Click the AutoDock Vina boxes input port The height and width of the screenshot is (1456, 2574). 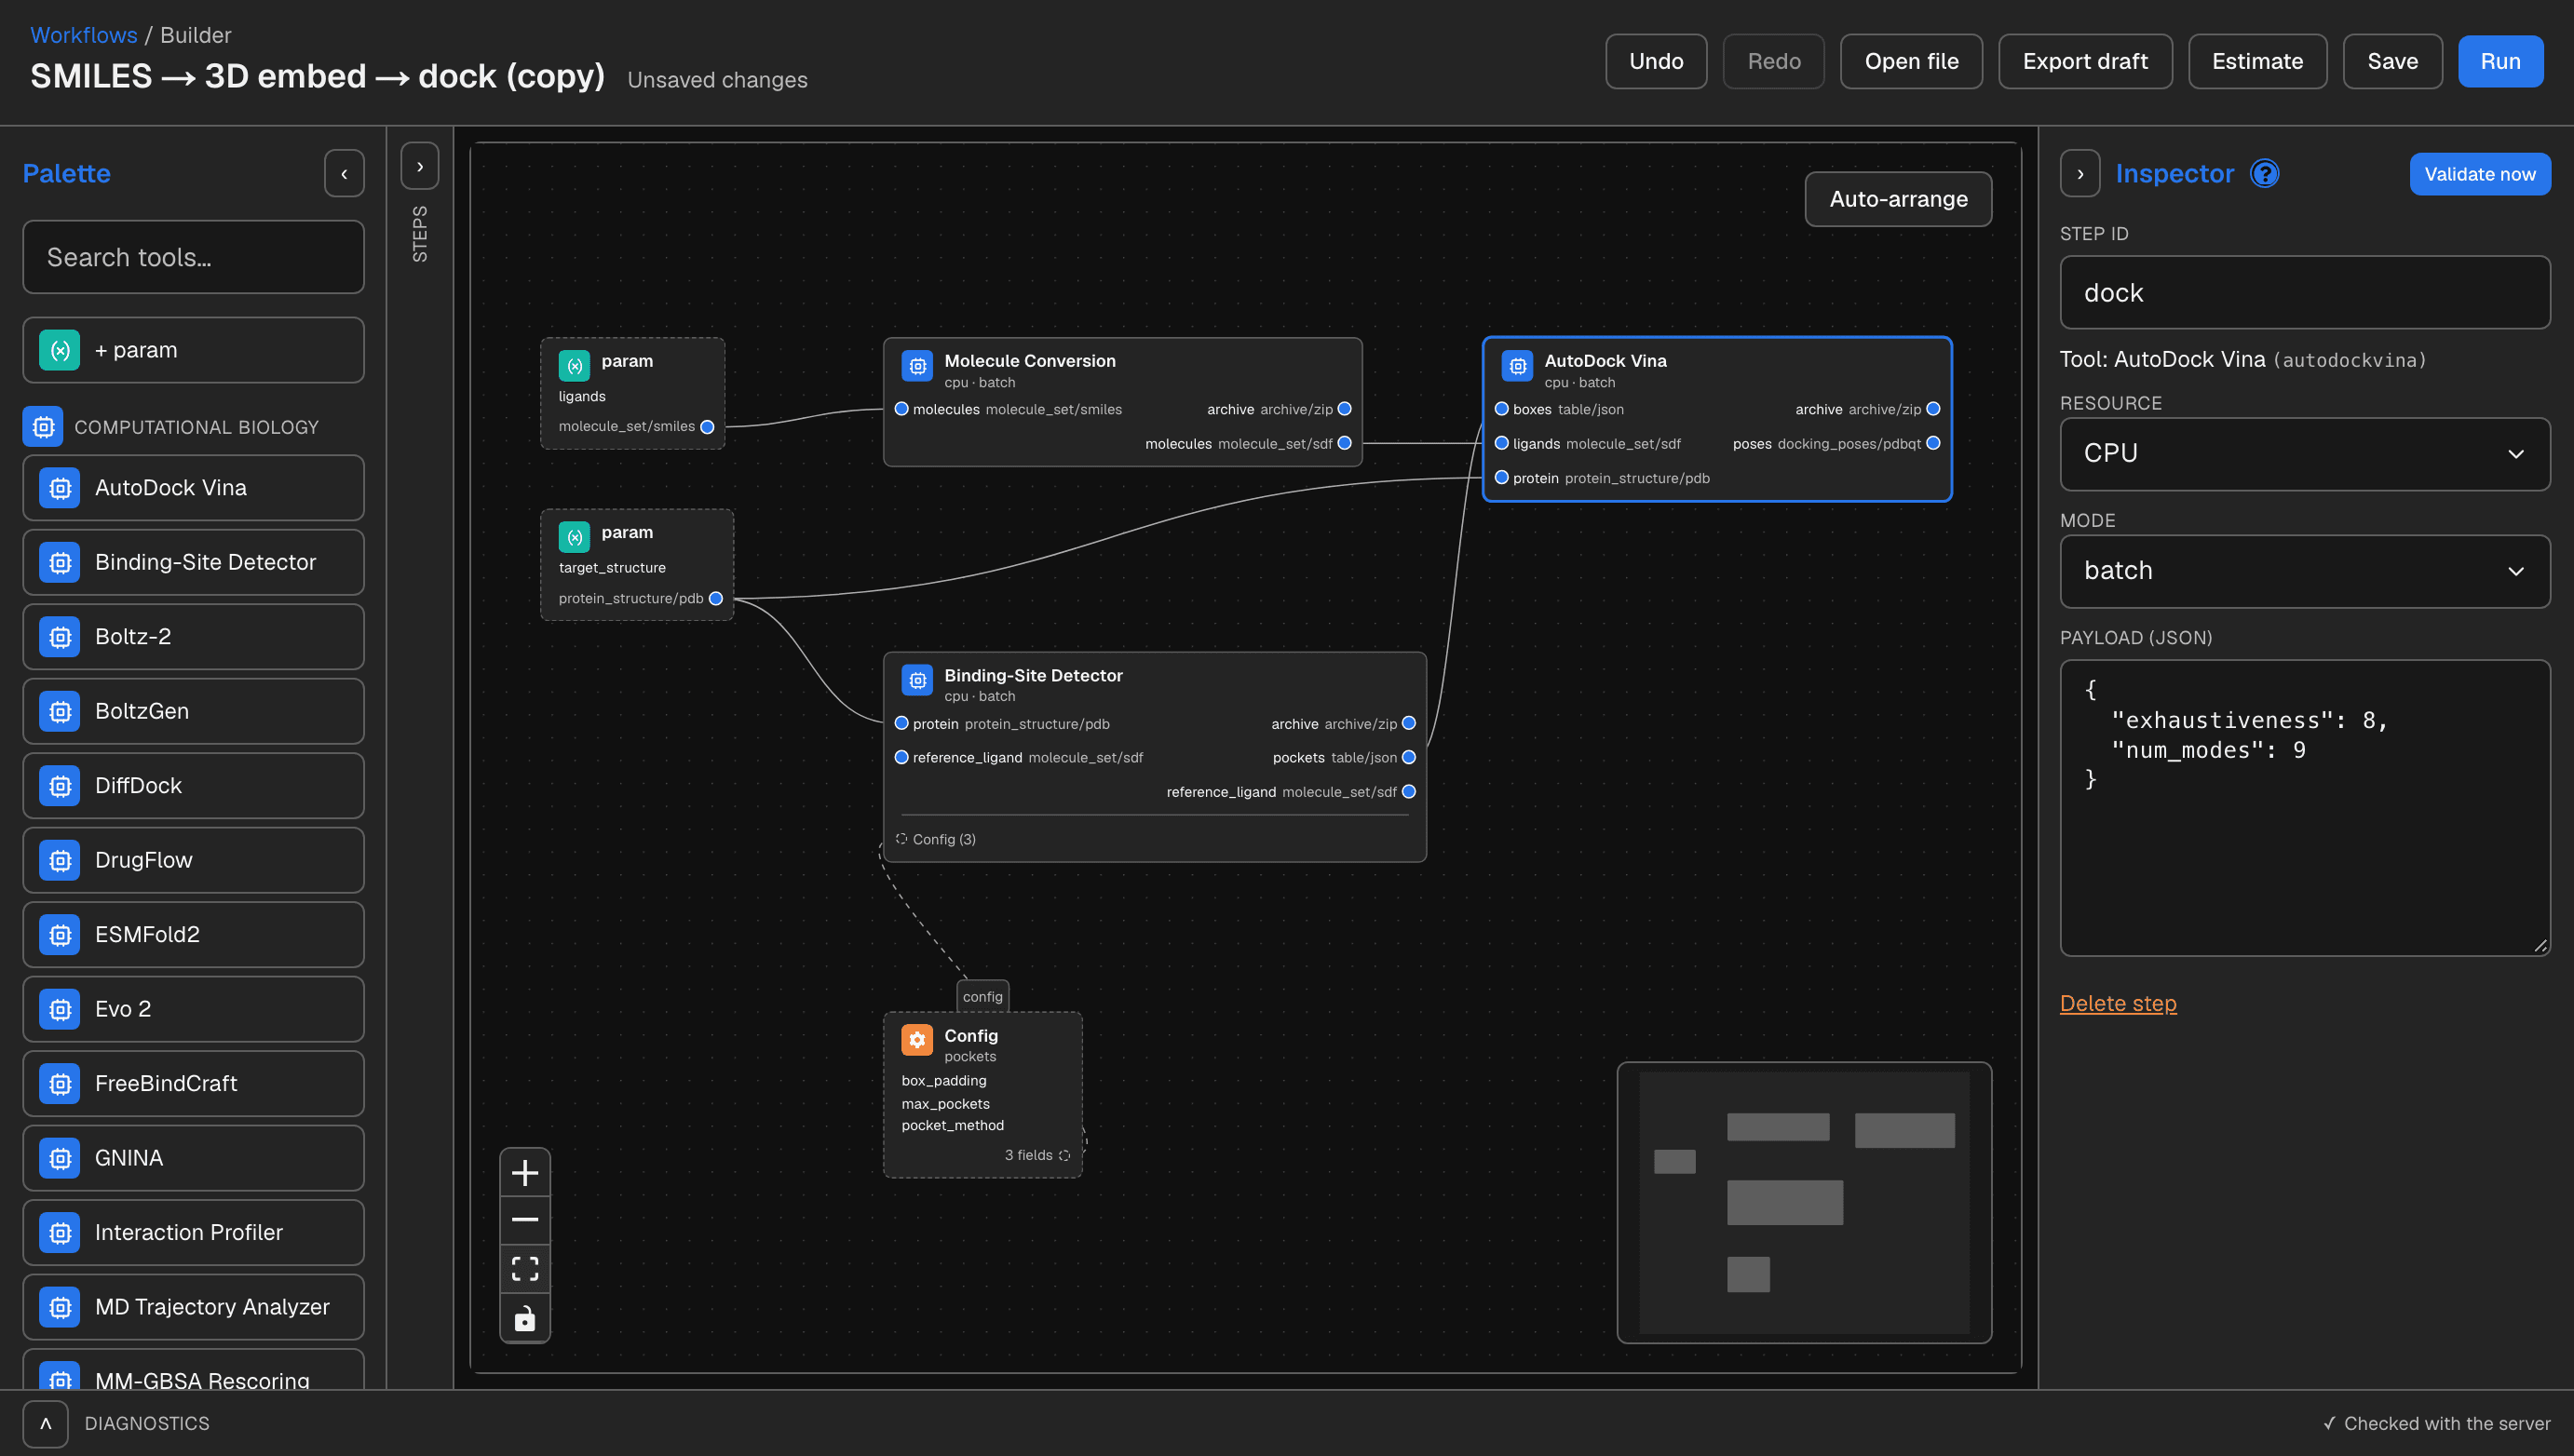pyautogui.click(x=1501, y=409)
